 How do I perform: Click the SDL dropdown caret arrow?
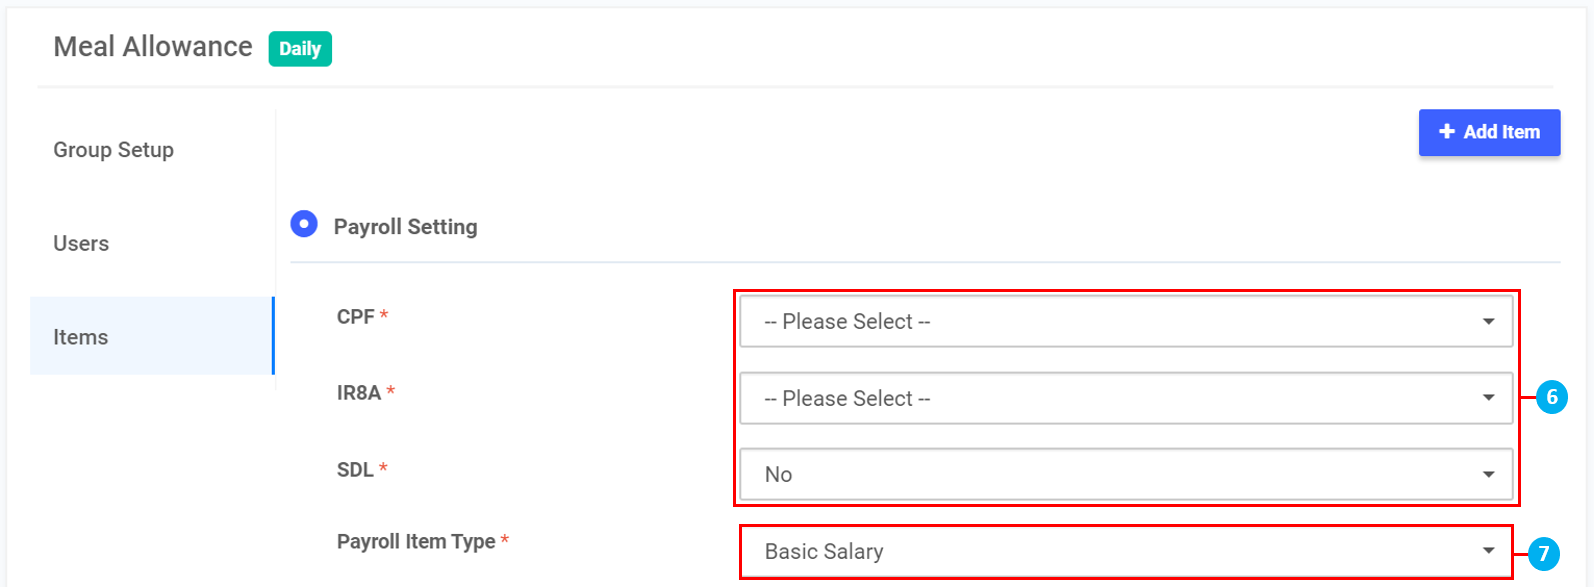coord(1488,475)
